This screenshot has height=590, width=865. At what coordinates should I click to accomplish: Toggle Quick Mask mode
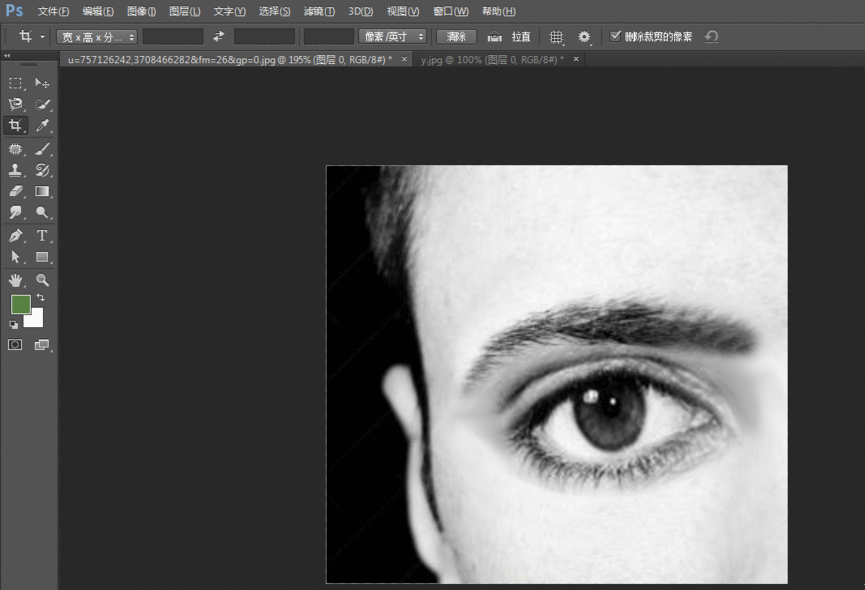coord(16,345)
